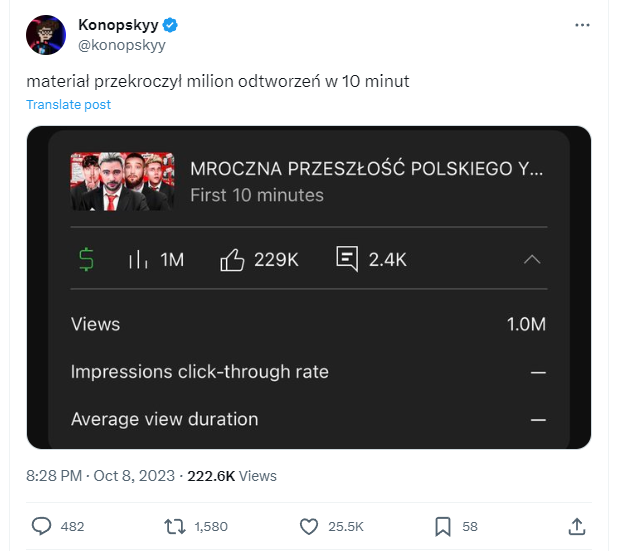The height and width of the screenshot is (551, 629).
Task: Bookmark the post with the bookmark icon
Action: point(443,527)
